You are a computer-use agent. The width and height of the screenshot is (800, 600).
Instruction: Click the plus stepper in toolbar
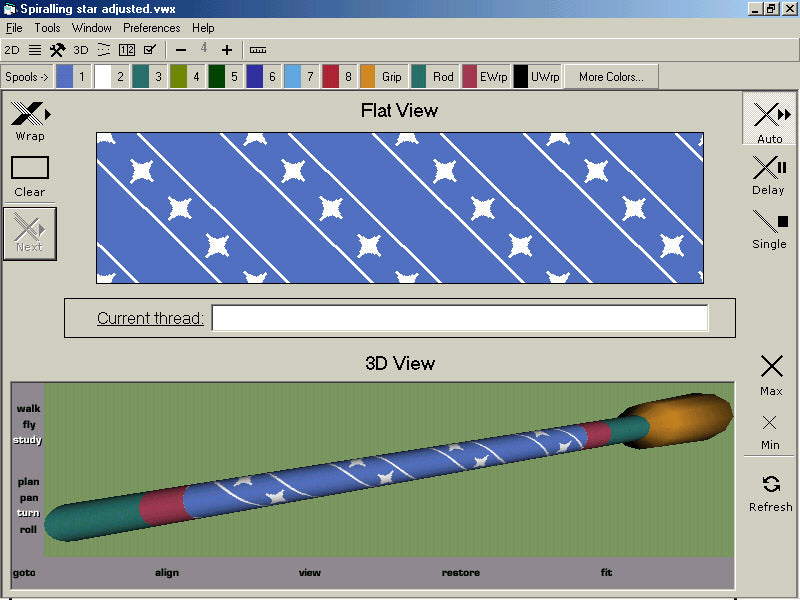point(227,50)
